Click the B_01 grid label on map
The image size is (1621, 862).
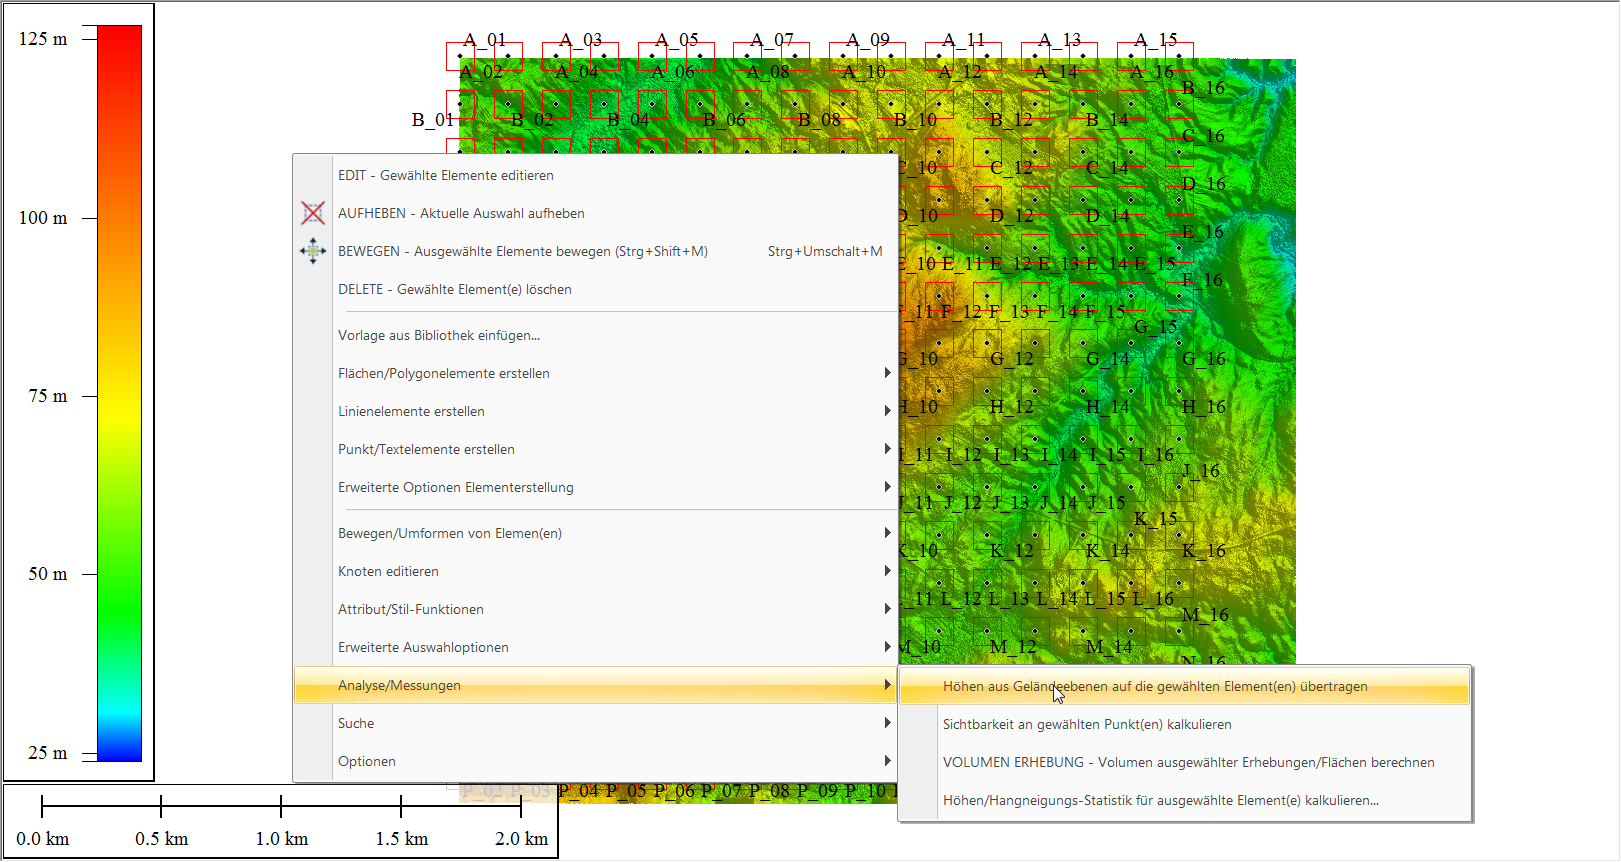pyautogui.click(x=433, y=120)
